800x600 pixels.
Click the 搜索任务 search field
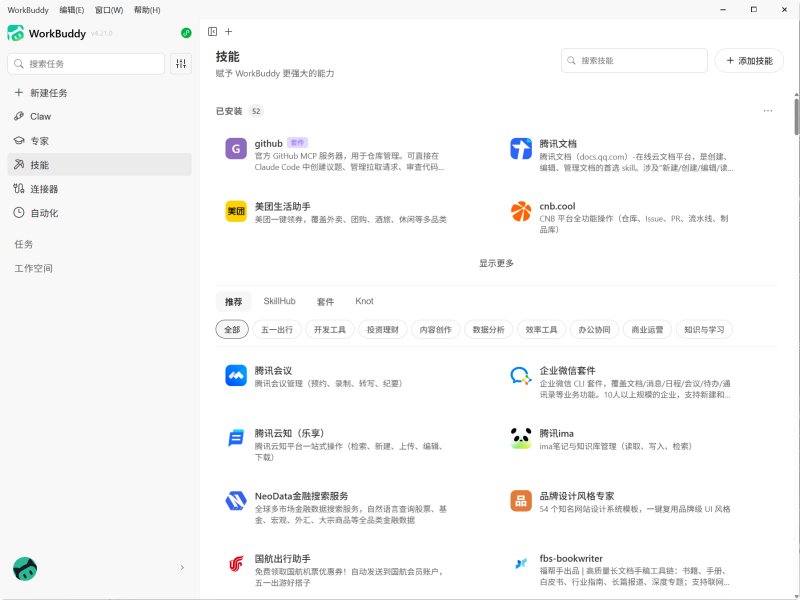[86, 64]
